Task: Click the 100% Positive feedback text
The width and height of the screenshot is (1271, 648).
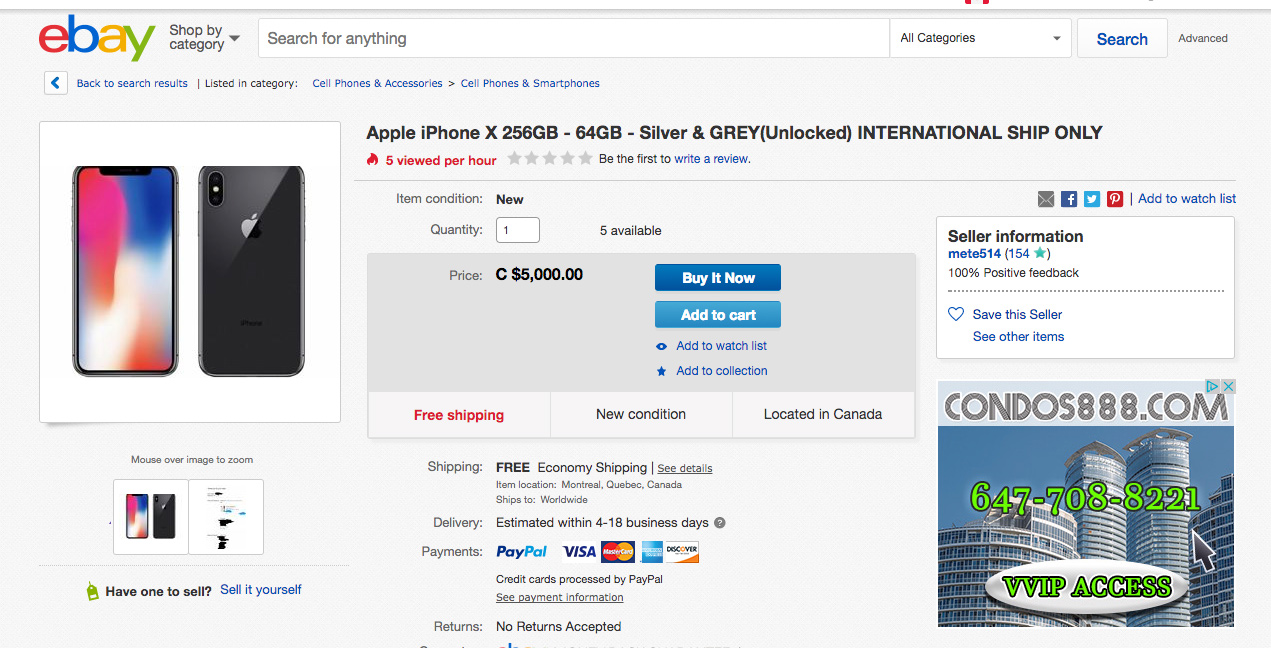Action: 1013,273
